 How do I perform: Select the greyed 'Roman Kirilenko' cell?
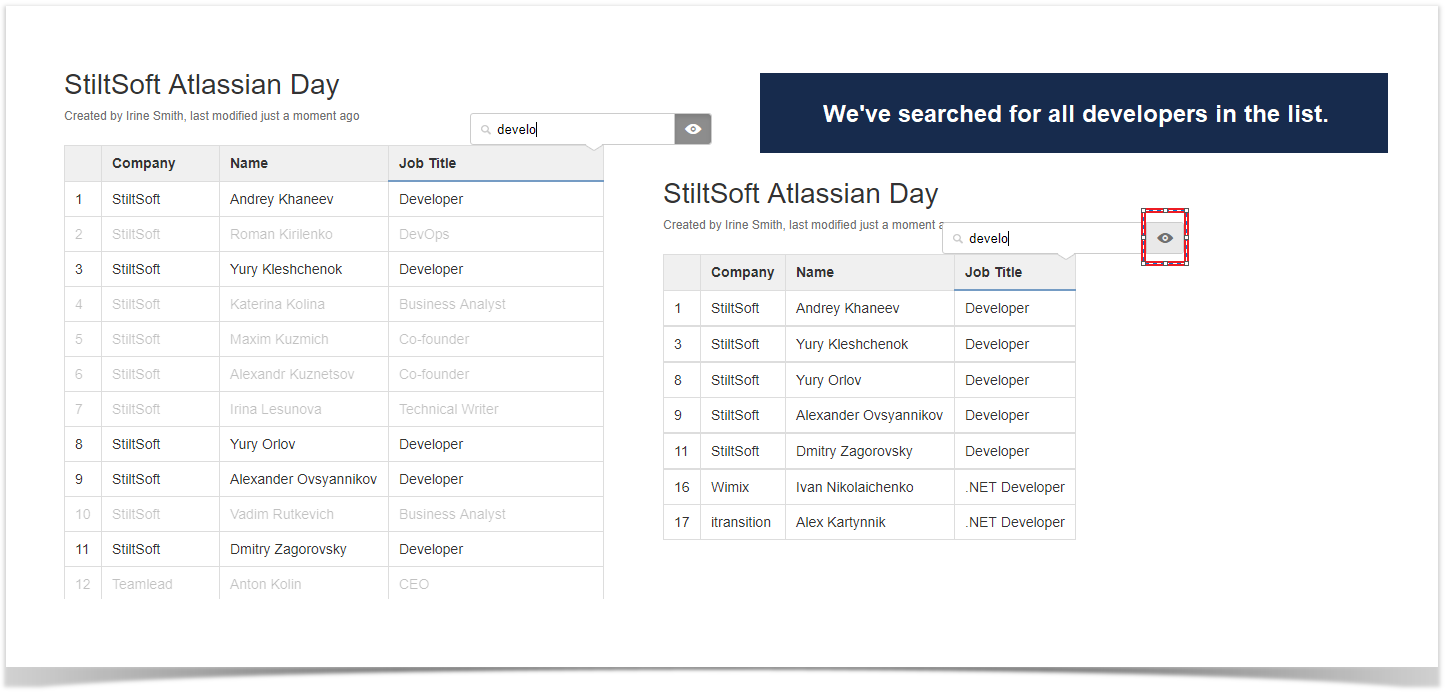point(304,234)
